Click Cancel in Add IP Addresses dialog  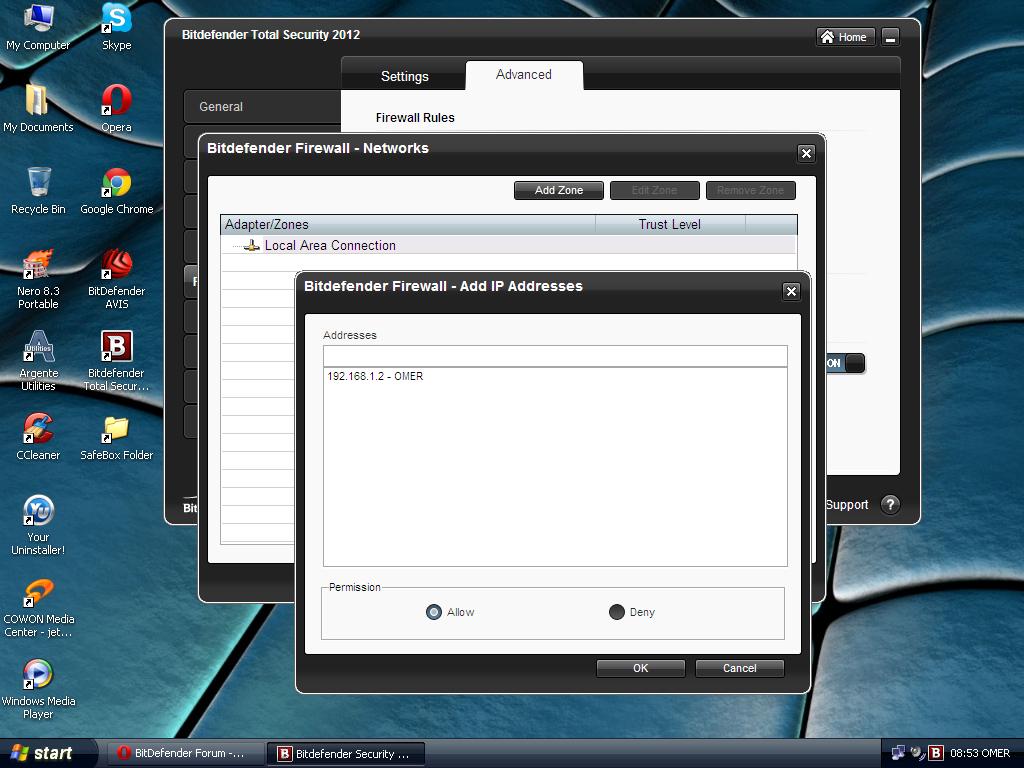click(740, 668)
